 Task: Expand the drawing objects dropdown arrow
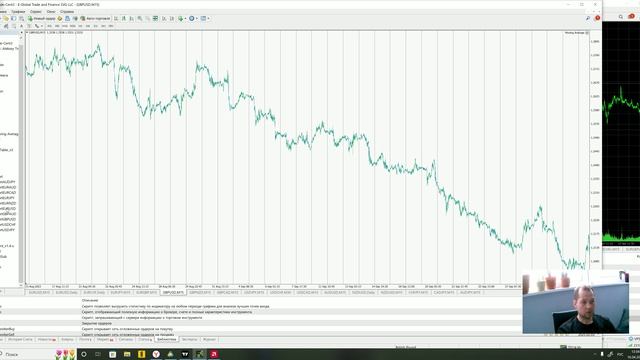click(x=42, y=26)
